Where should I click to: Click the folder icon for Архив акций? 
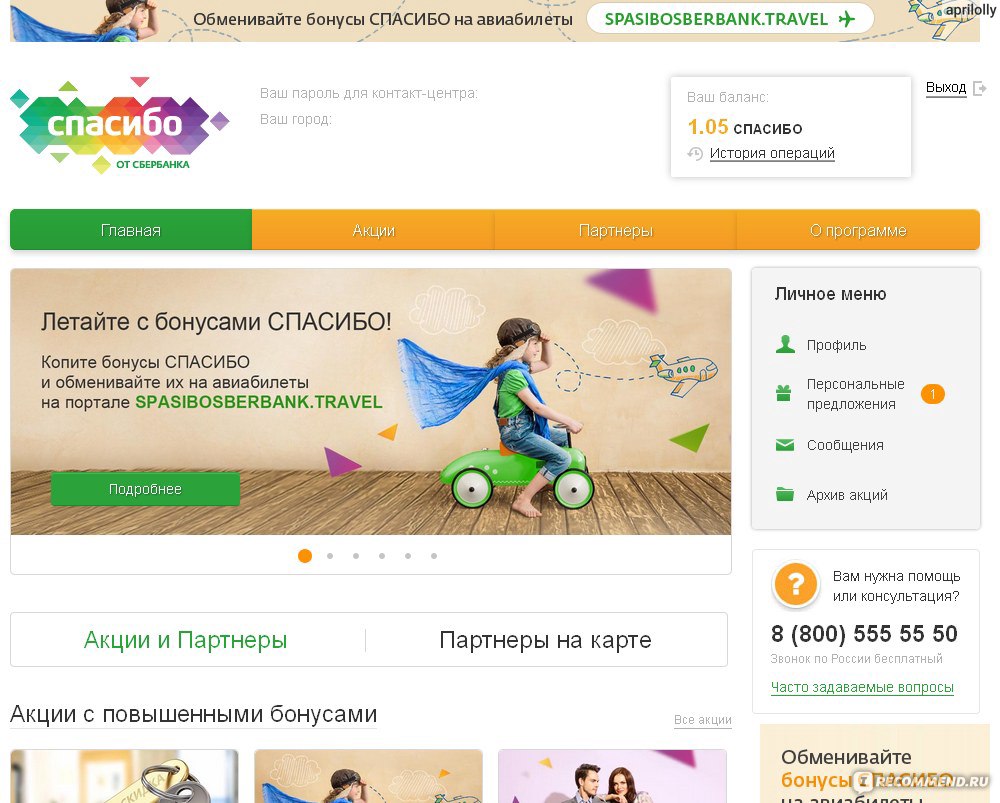point(784,494)
